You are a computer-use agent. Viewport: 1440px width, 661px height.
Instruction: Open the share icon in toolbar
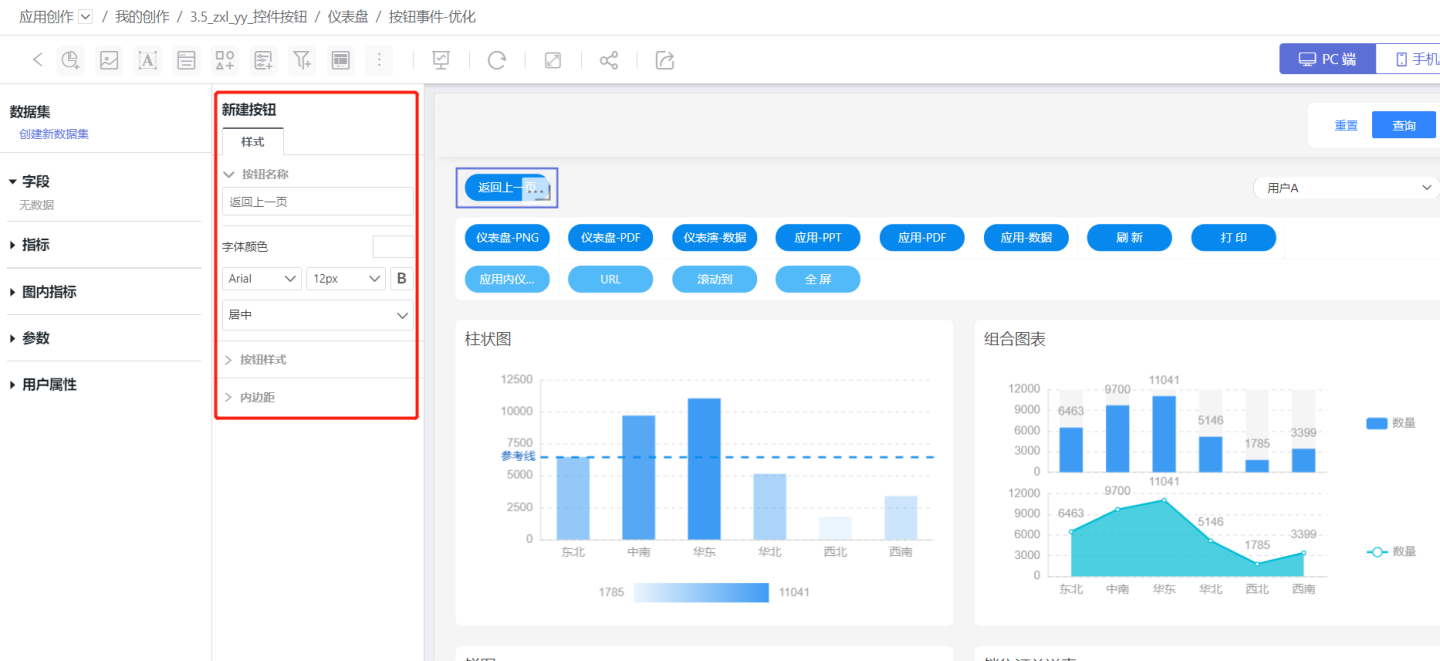608,60
